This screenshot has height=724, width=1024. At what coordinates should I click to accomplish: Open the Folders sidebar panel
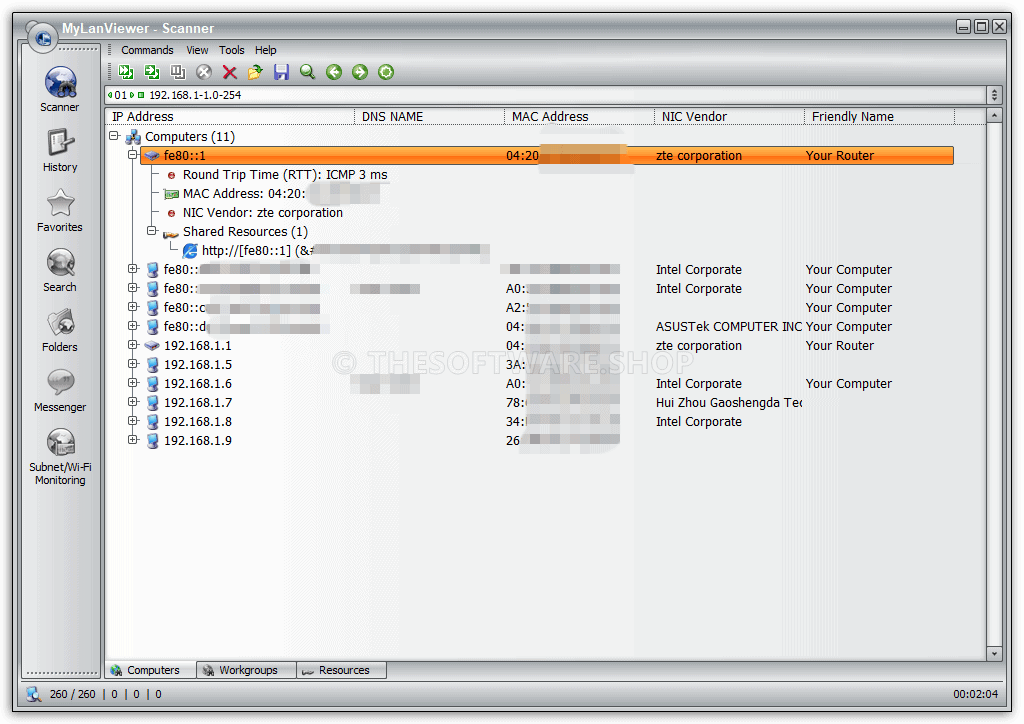[60, 330]
